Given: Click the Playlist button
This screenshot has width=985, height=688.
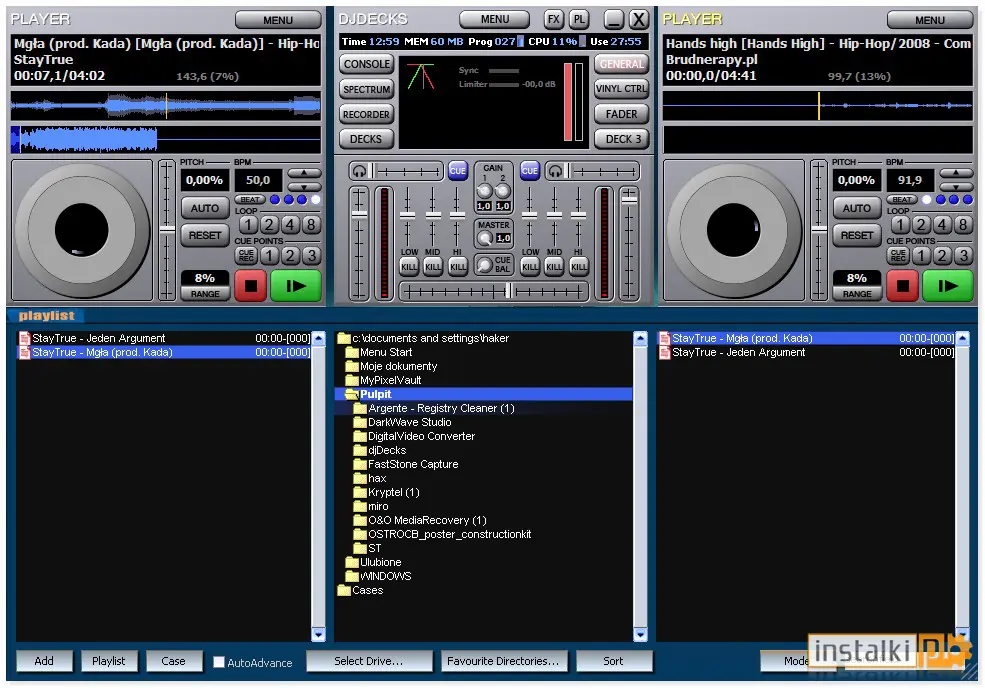Looking at the screenshot, I should [109, 661].
